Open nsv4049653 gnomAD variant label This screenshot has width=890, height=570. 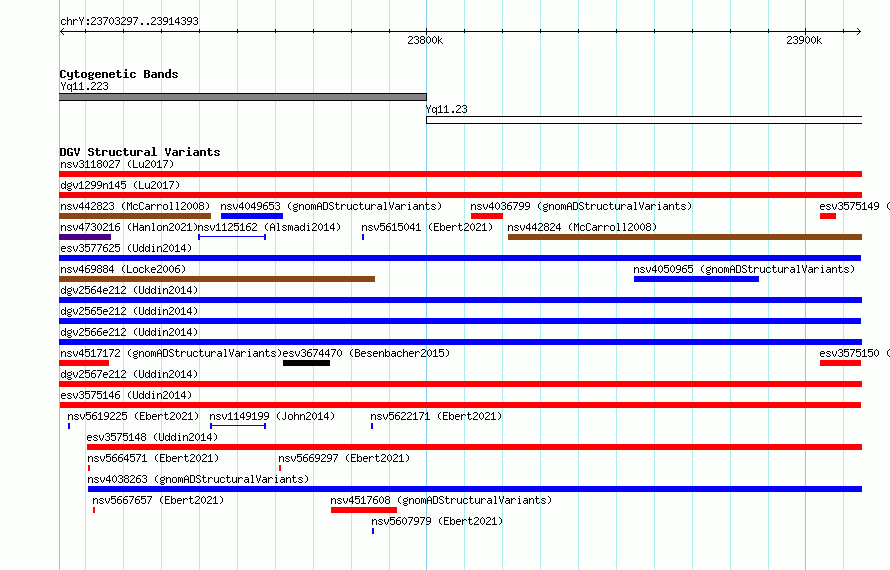[331, 206]
